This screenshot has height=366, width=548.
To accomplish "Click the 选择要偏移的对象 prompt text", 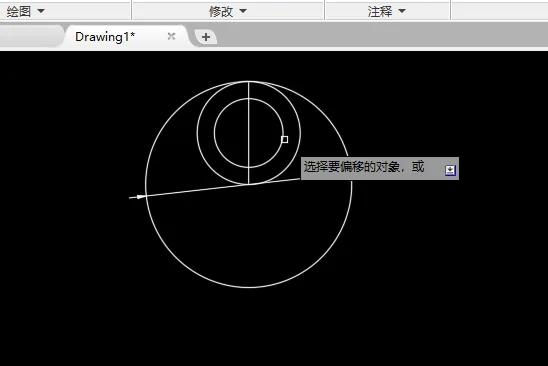I will point(364,167).
